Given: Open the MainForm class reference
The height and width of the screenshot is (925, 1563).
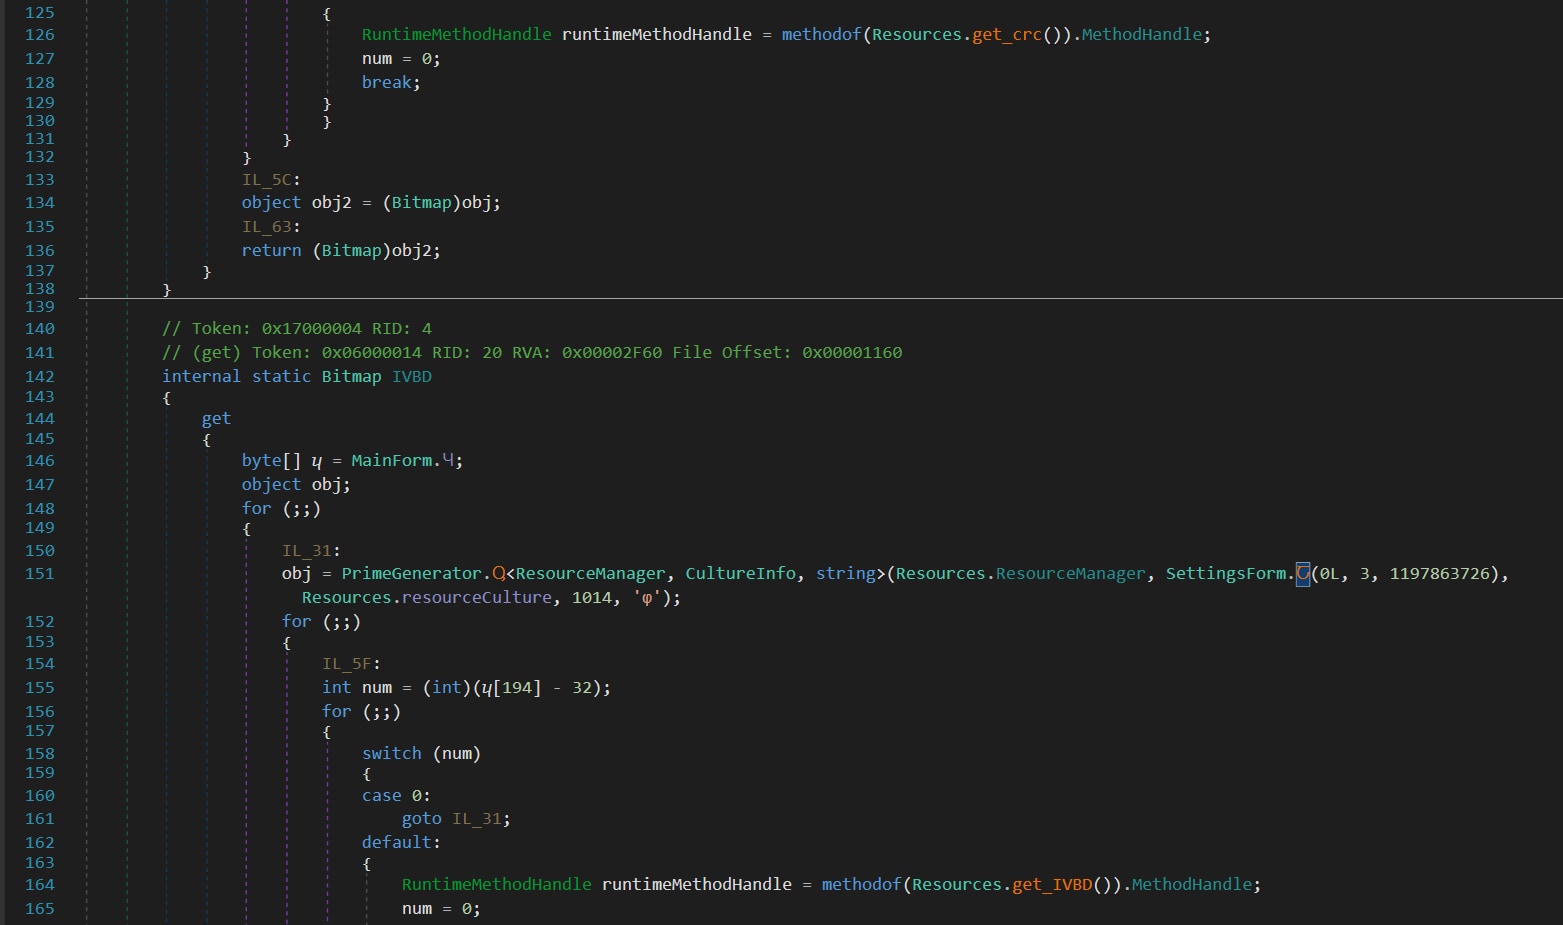Looking at the screenshot, I should pos(391,461).
